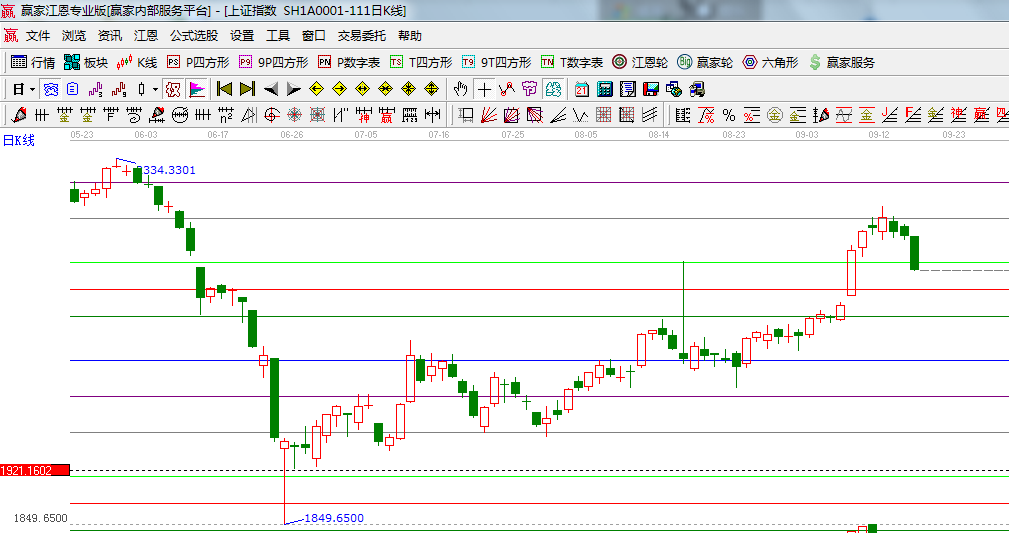Open the 交易委托 menu

(361, 35)
